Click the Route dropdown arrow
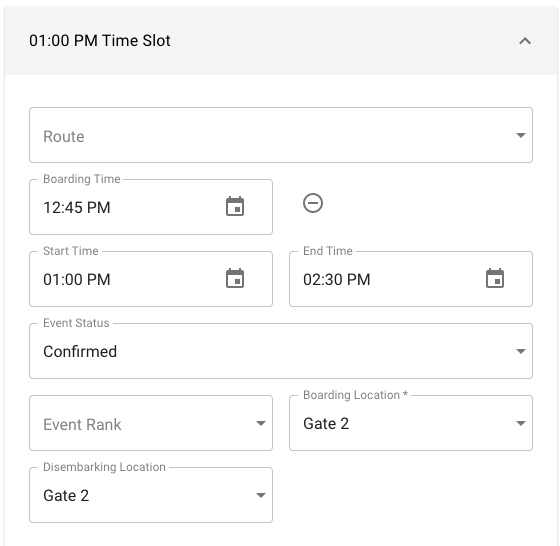The image size is (560, 546). point(521,135)
